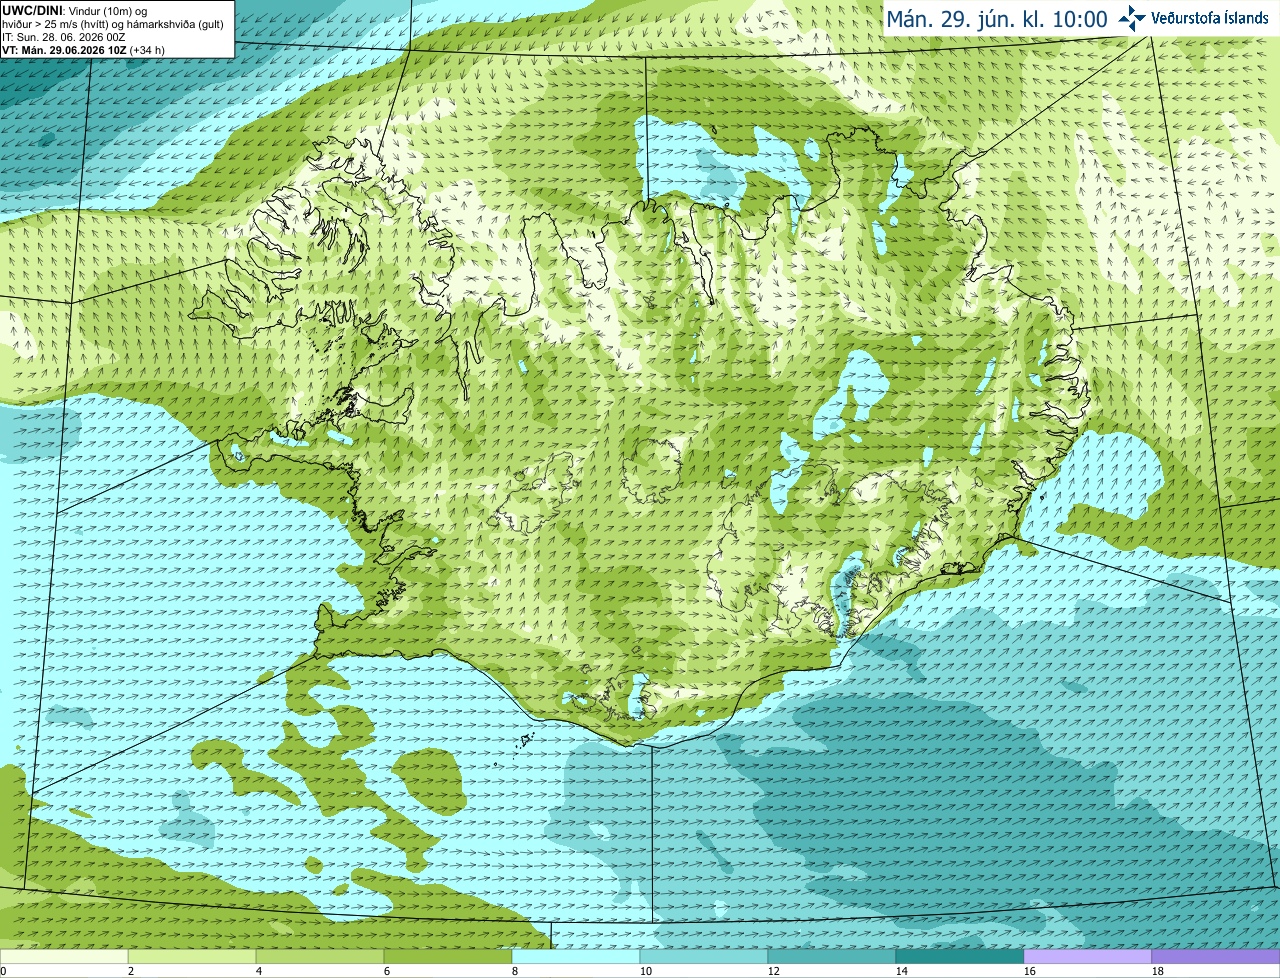
Task: Click the legend scale label 18
Action: pyautogui.click(x=1158, y=971)
